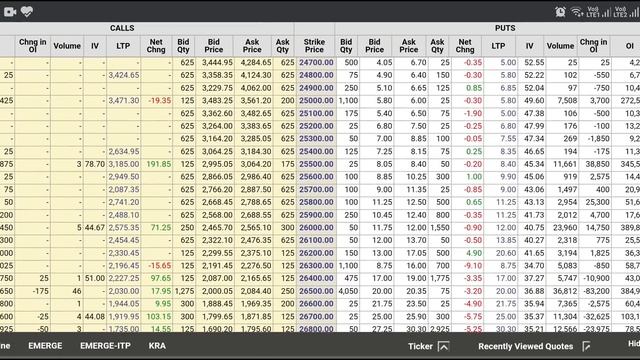Screen dimensions: 640x360
Task: Select call IV value 78.70
Action: [95, 164]
